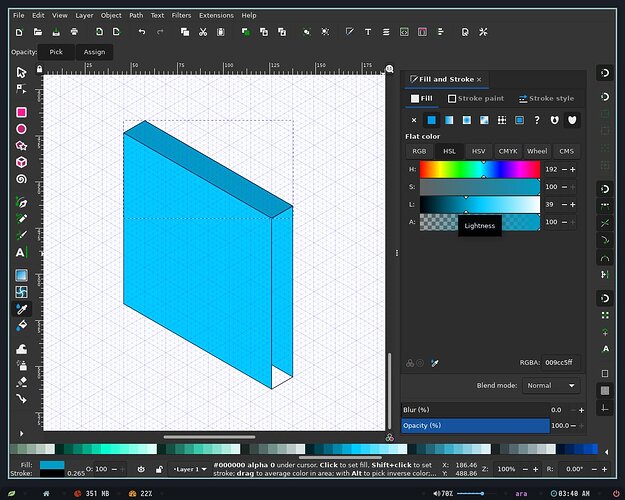Set fill to no paint (X)
Image resolution: width=625 pixels, height=500 pixels.
[414, 120]
